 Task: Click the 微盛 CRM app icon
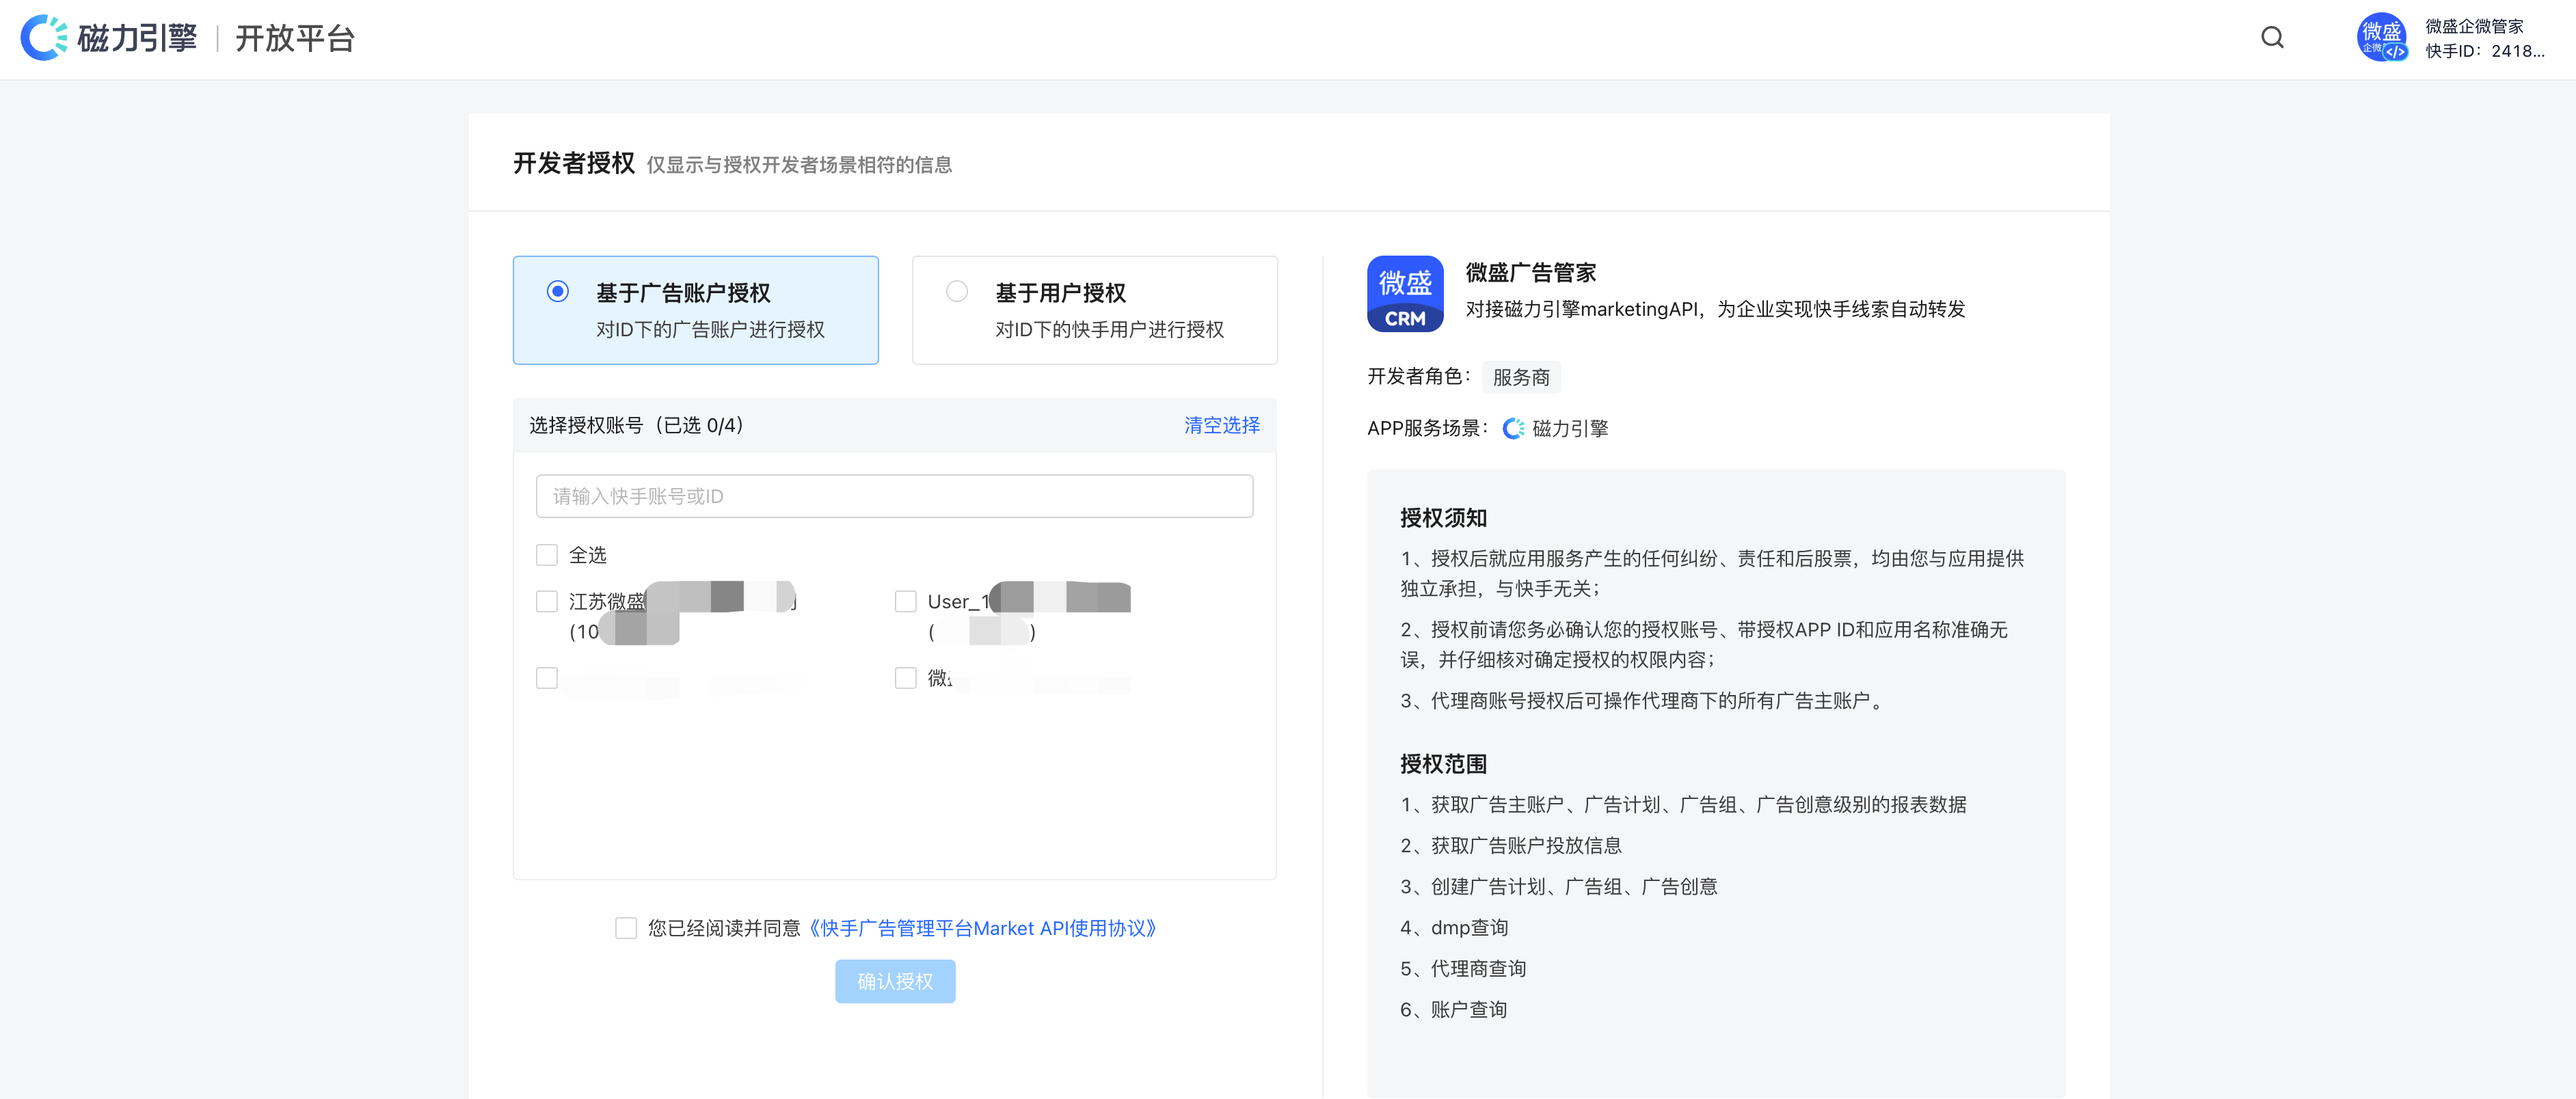coord(1404,294)
